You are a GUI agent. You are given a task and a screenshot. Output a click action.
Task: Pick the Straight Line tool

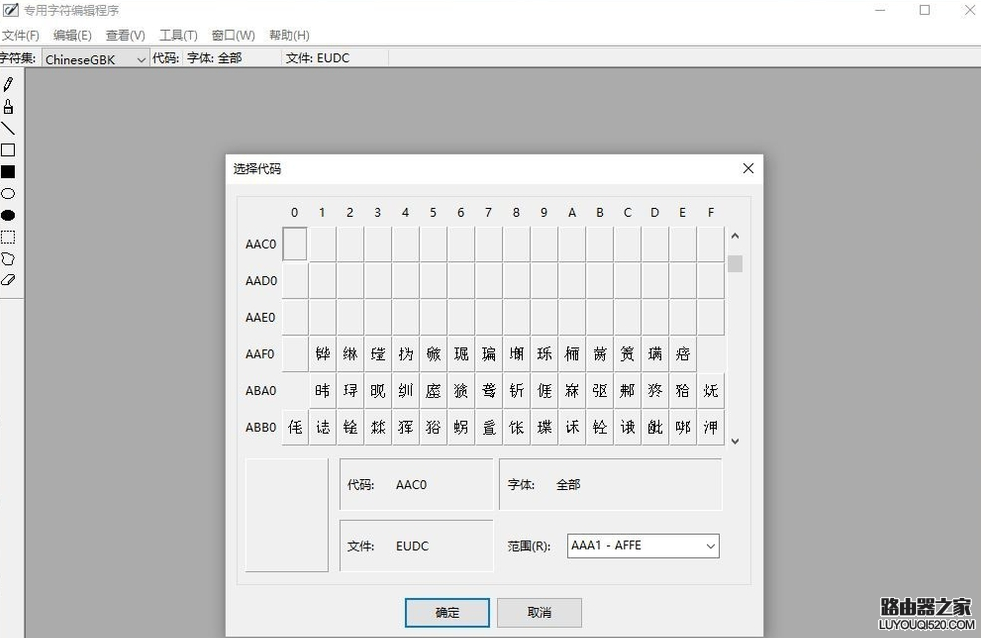pos(10,128)
